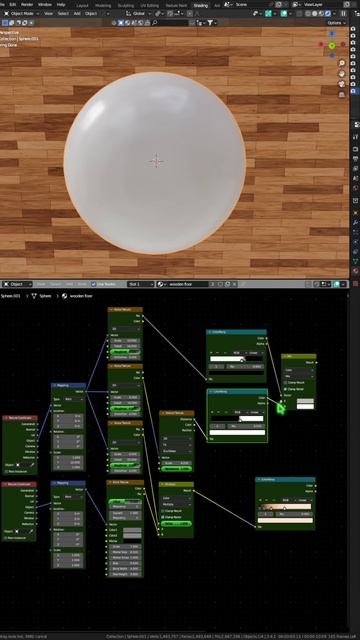
Task: Open the F1 feature dropdown on Voronoi node
Action: pyautogui.click(x=176, y=444)
